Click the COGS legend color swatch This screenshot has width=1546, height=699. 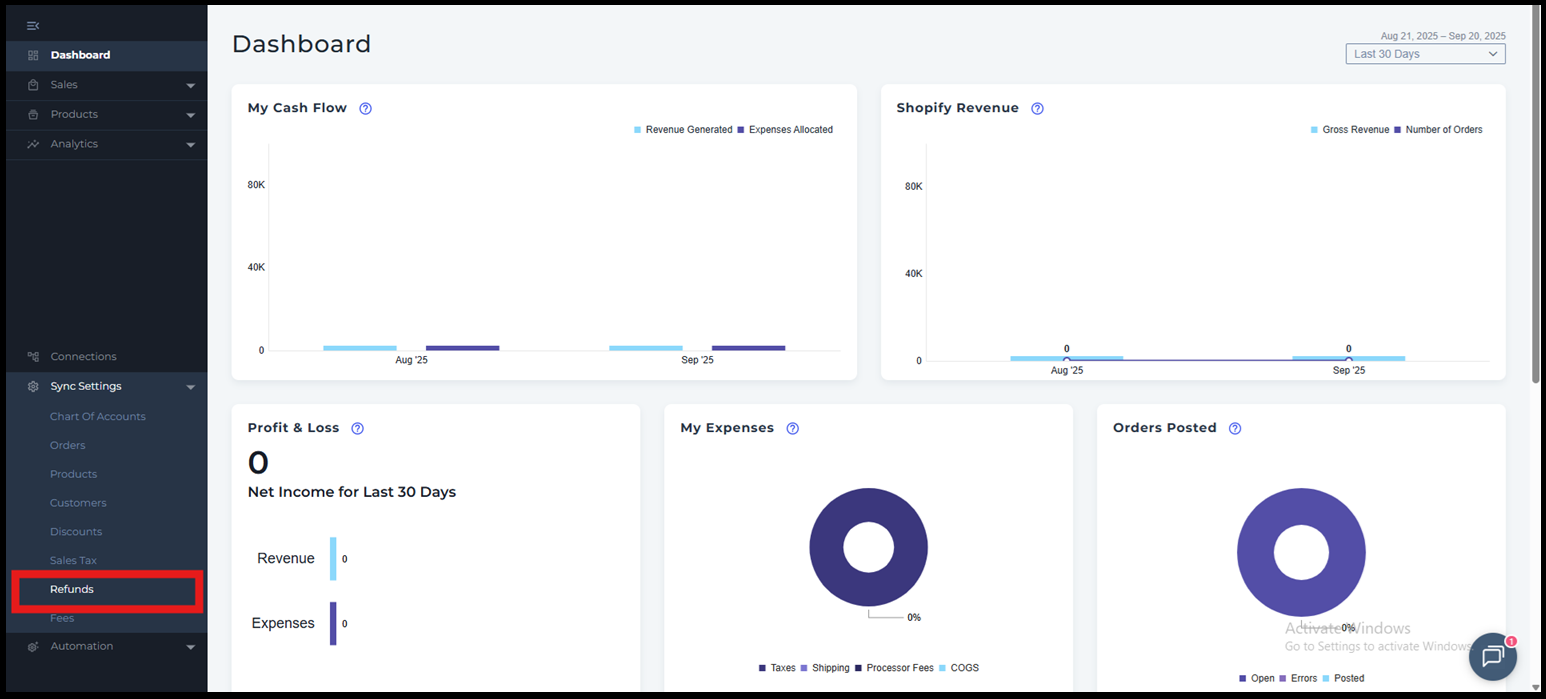coord(942,668)
